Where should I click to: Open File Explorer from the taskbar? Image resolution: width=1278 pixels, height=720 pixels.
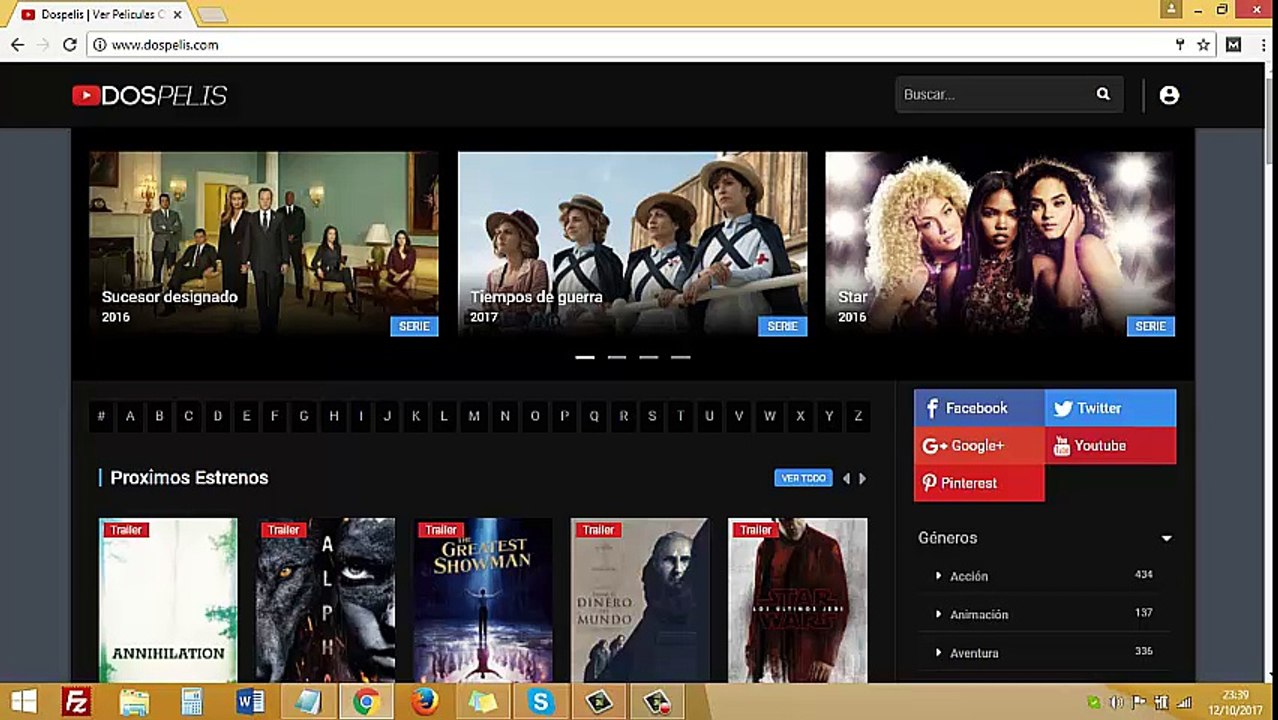coord(134,702)
